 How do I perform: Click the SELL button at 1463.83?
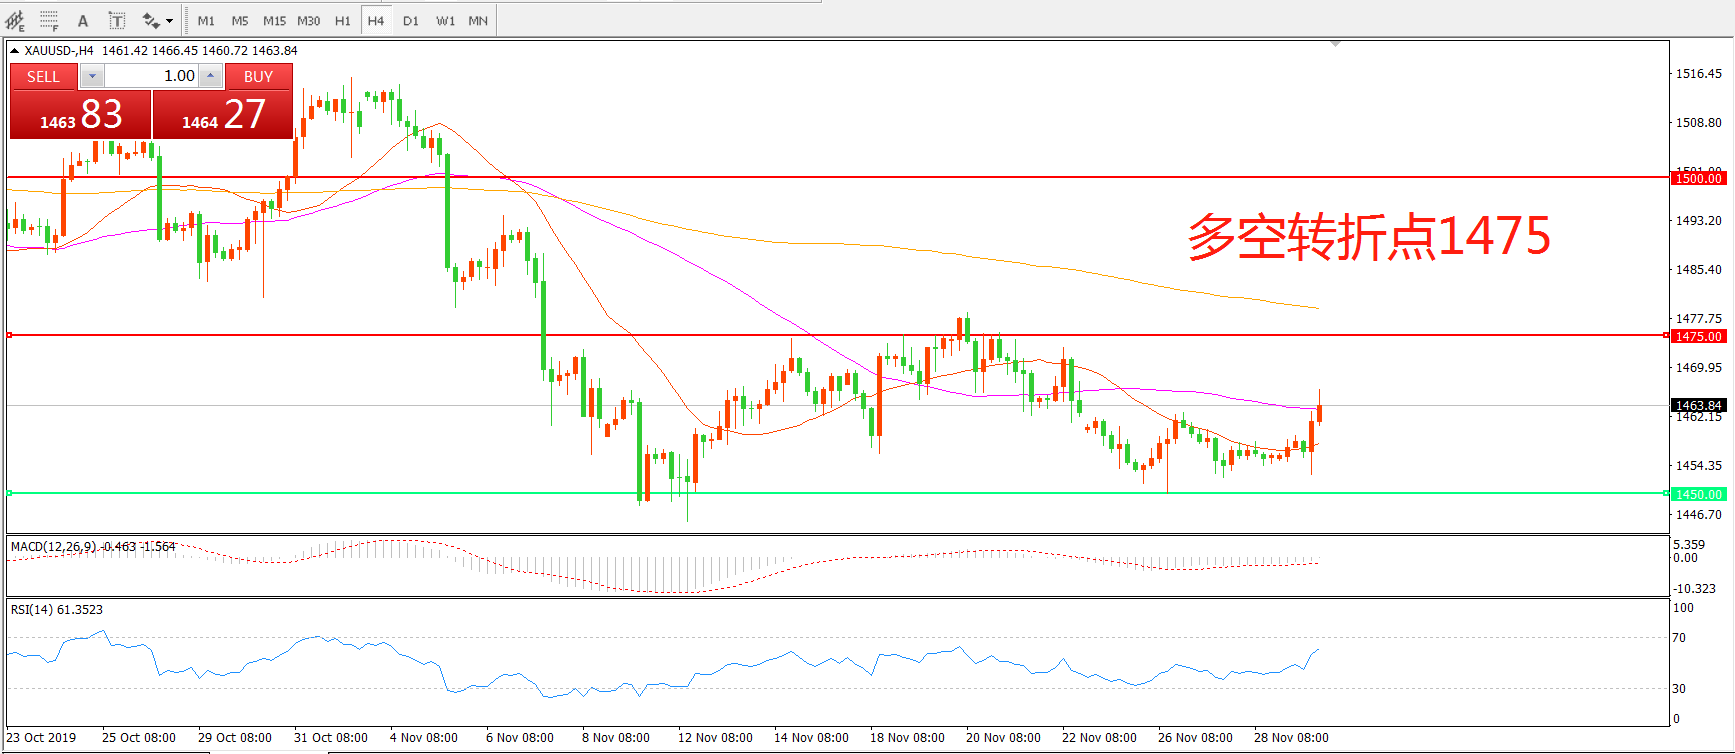(80, 114)
